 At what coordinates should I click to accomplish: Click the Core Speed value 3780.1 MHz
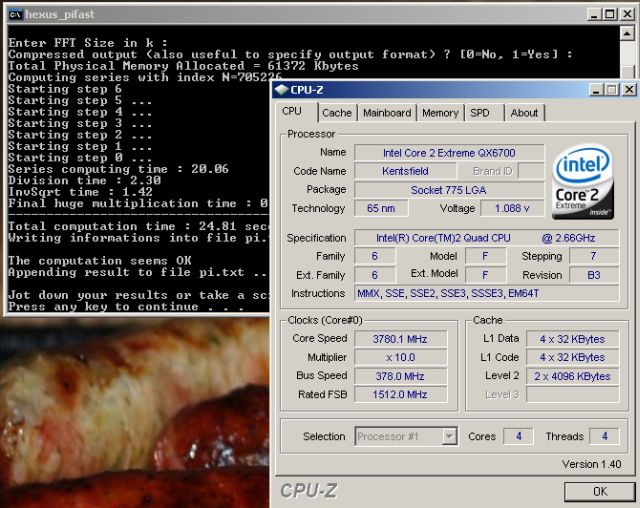[x=400, y=339]
